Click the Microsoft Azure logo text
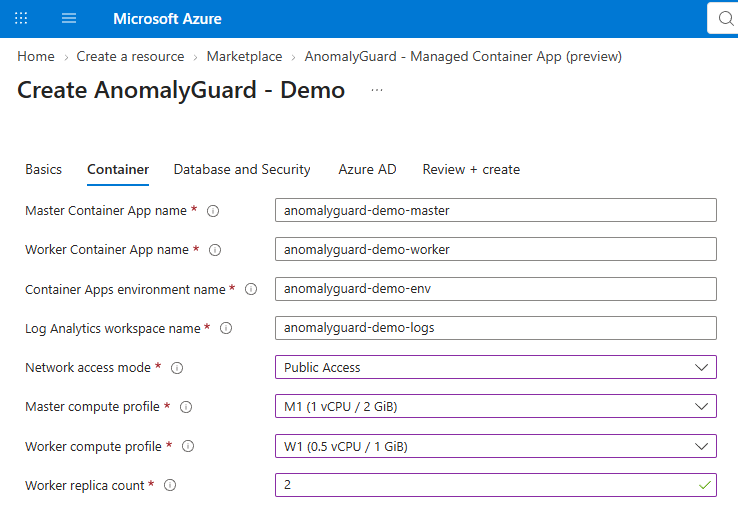This screenshot has height=512, width=738. [x=167, y=18]
